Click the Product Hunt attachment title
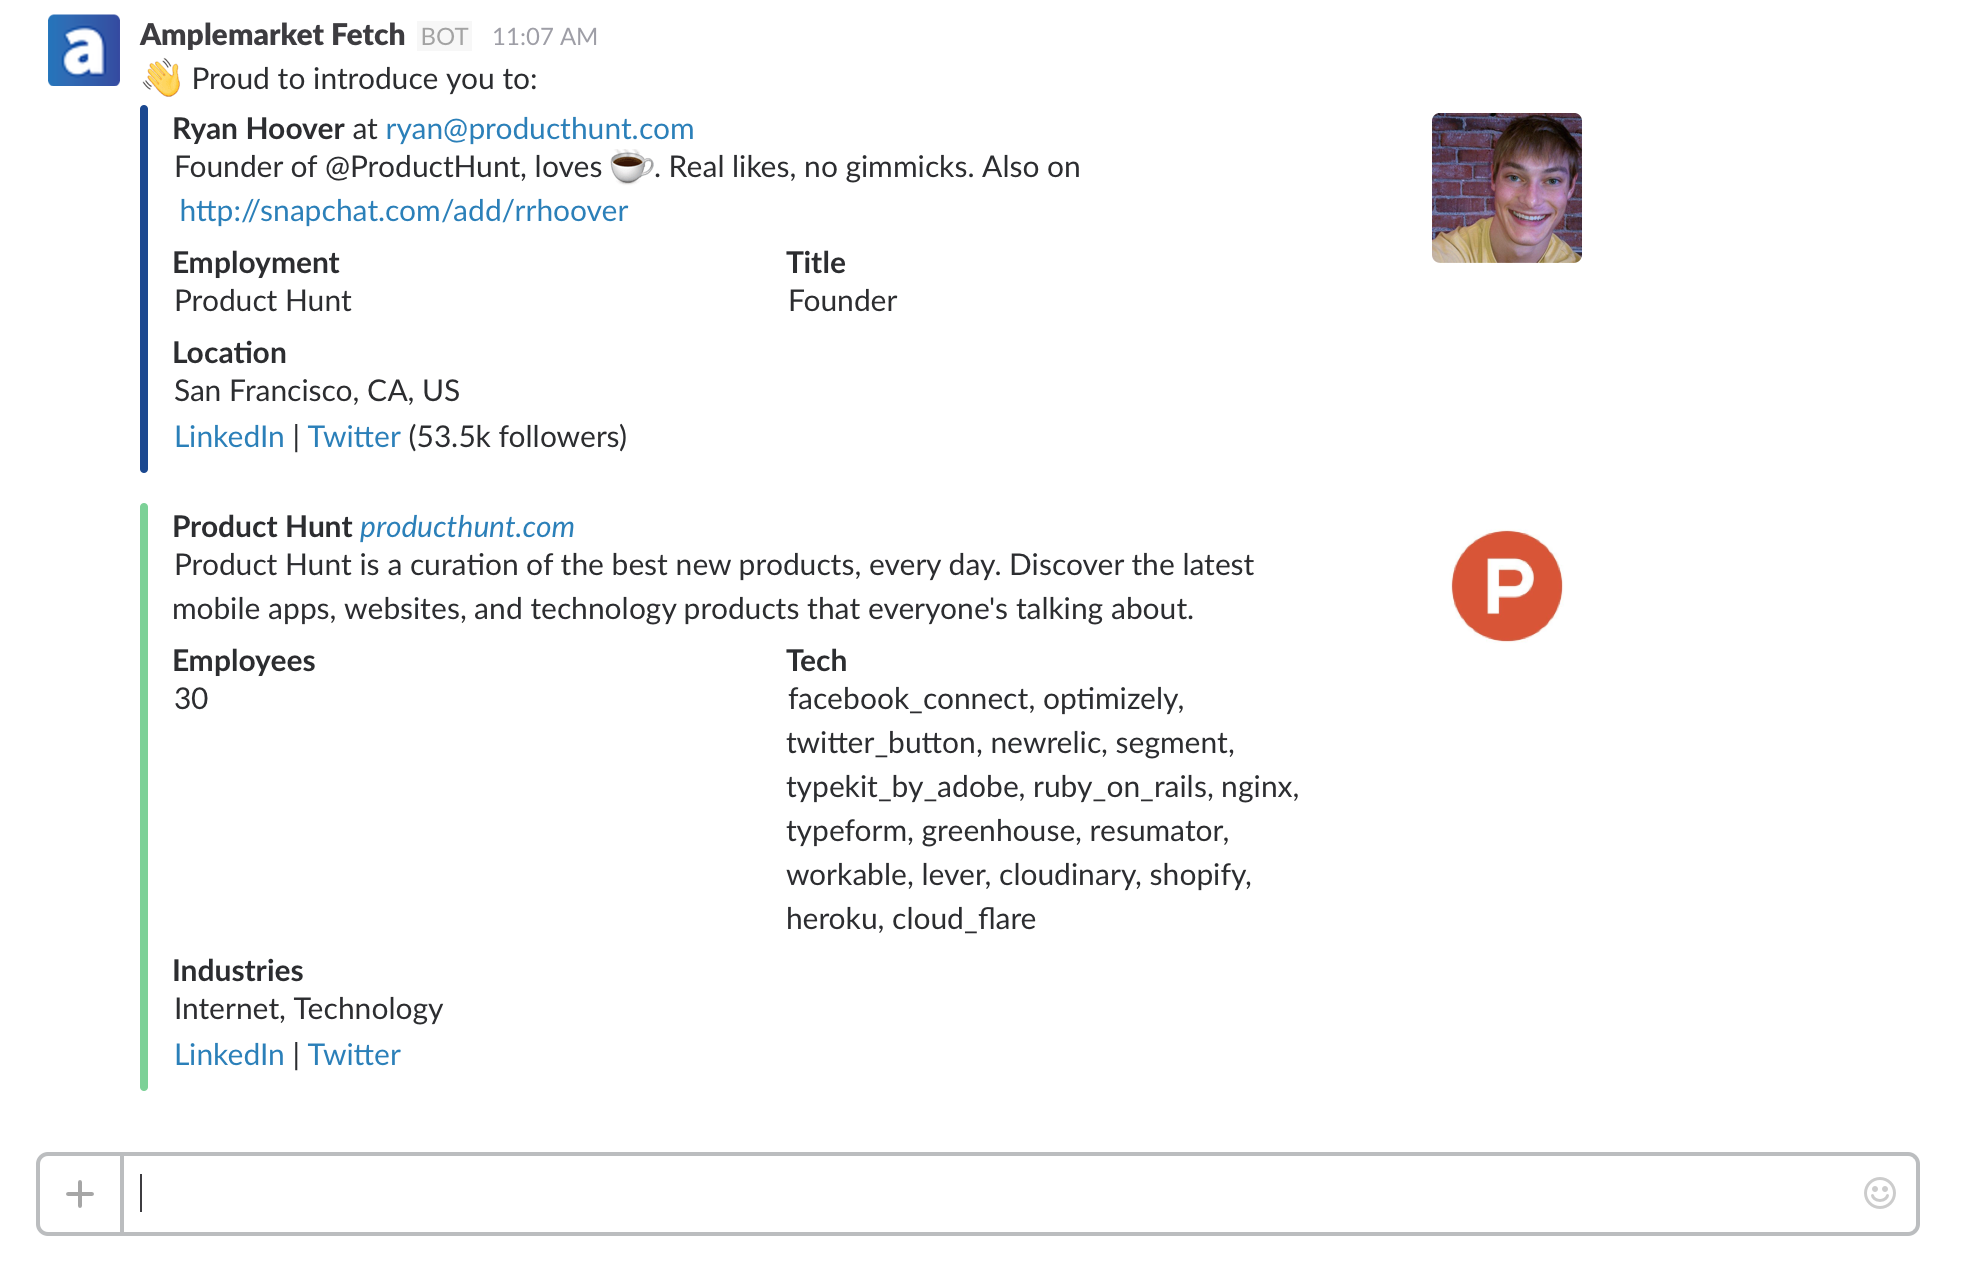 pyautogui.click(x=262, y=527)
